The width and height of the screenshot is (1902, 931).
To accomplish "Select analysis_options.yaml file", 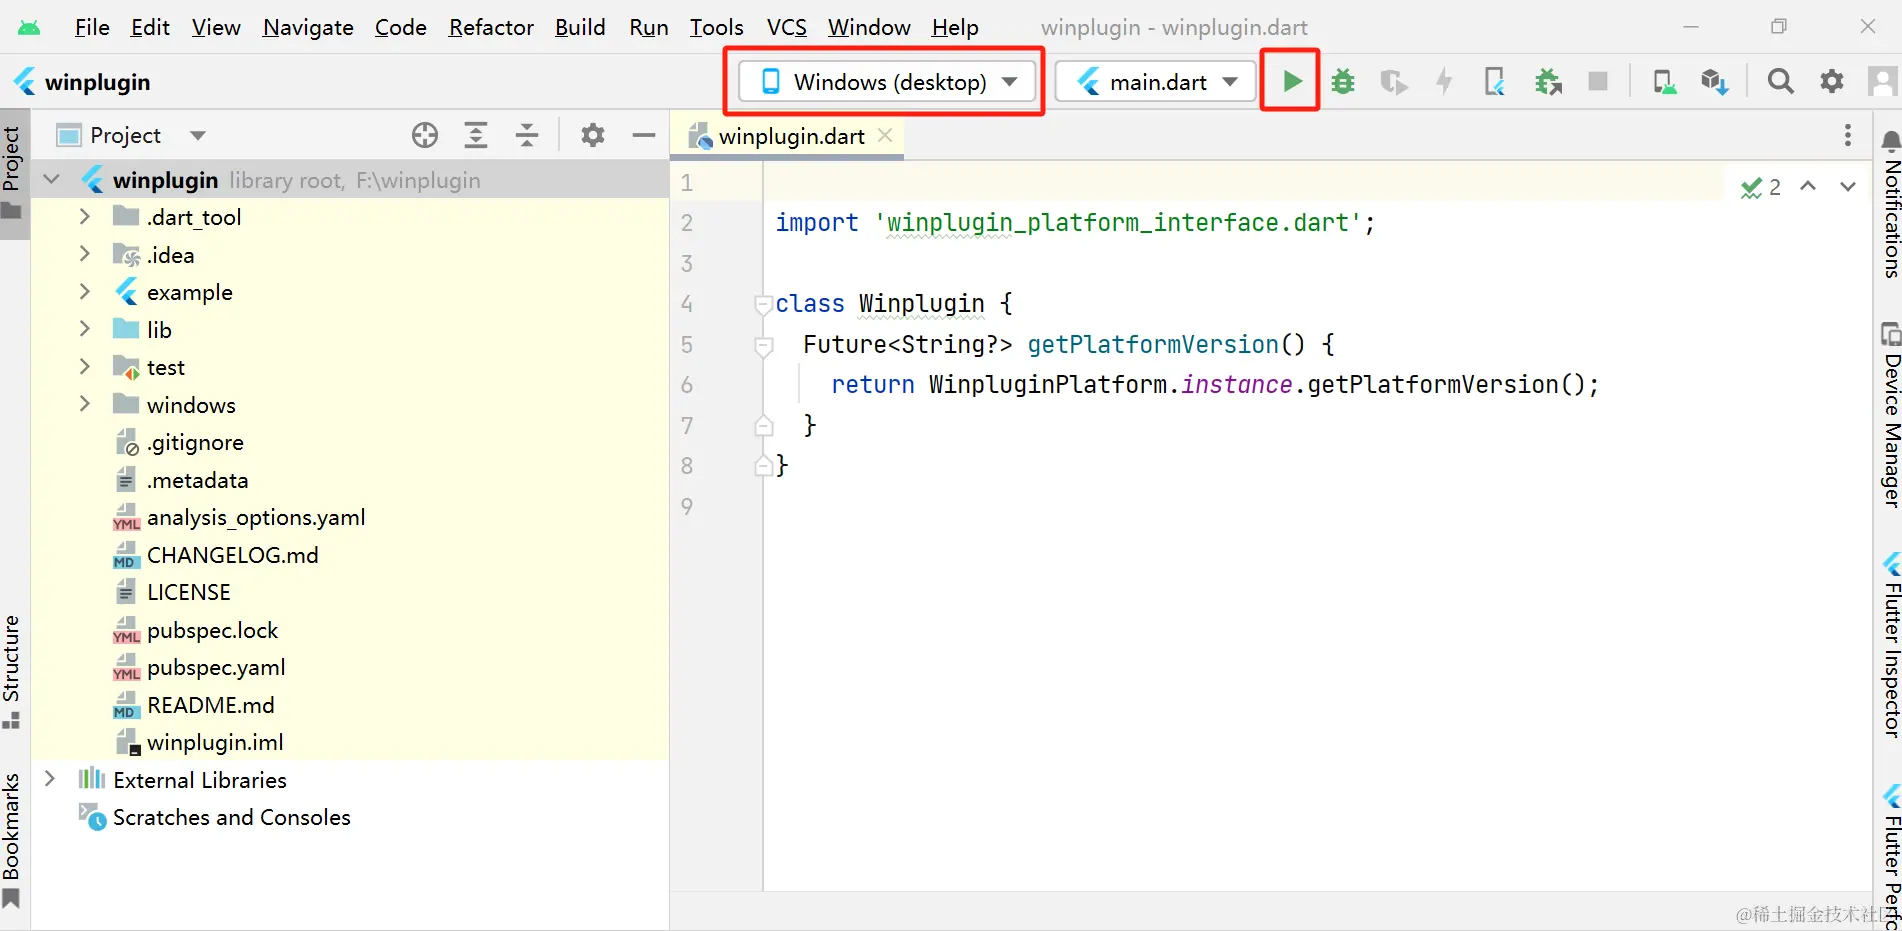I will 256,517.
